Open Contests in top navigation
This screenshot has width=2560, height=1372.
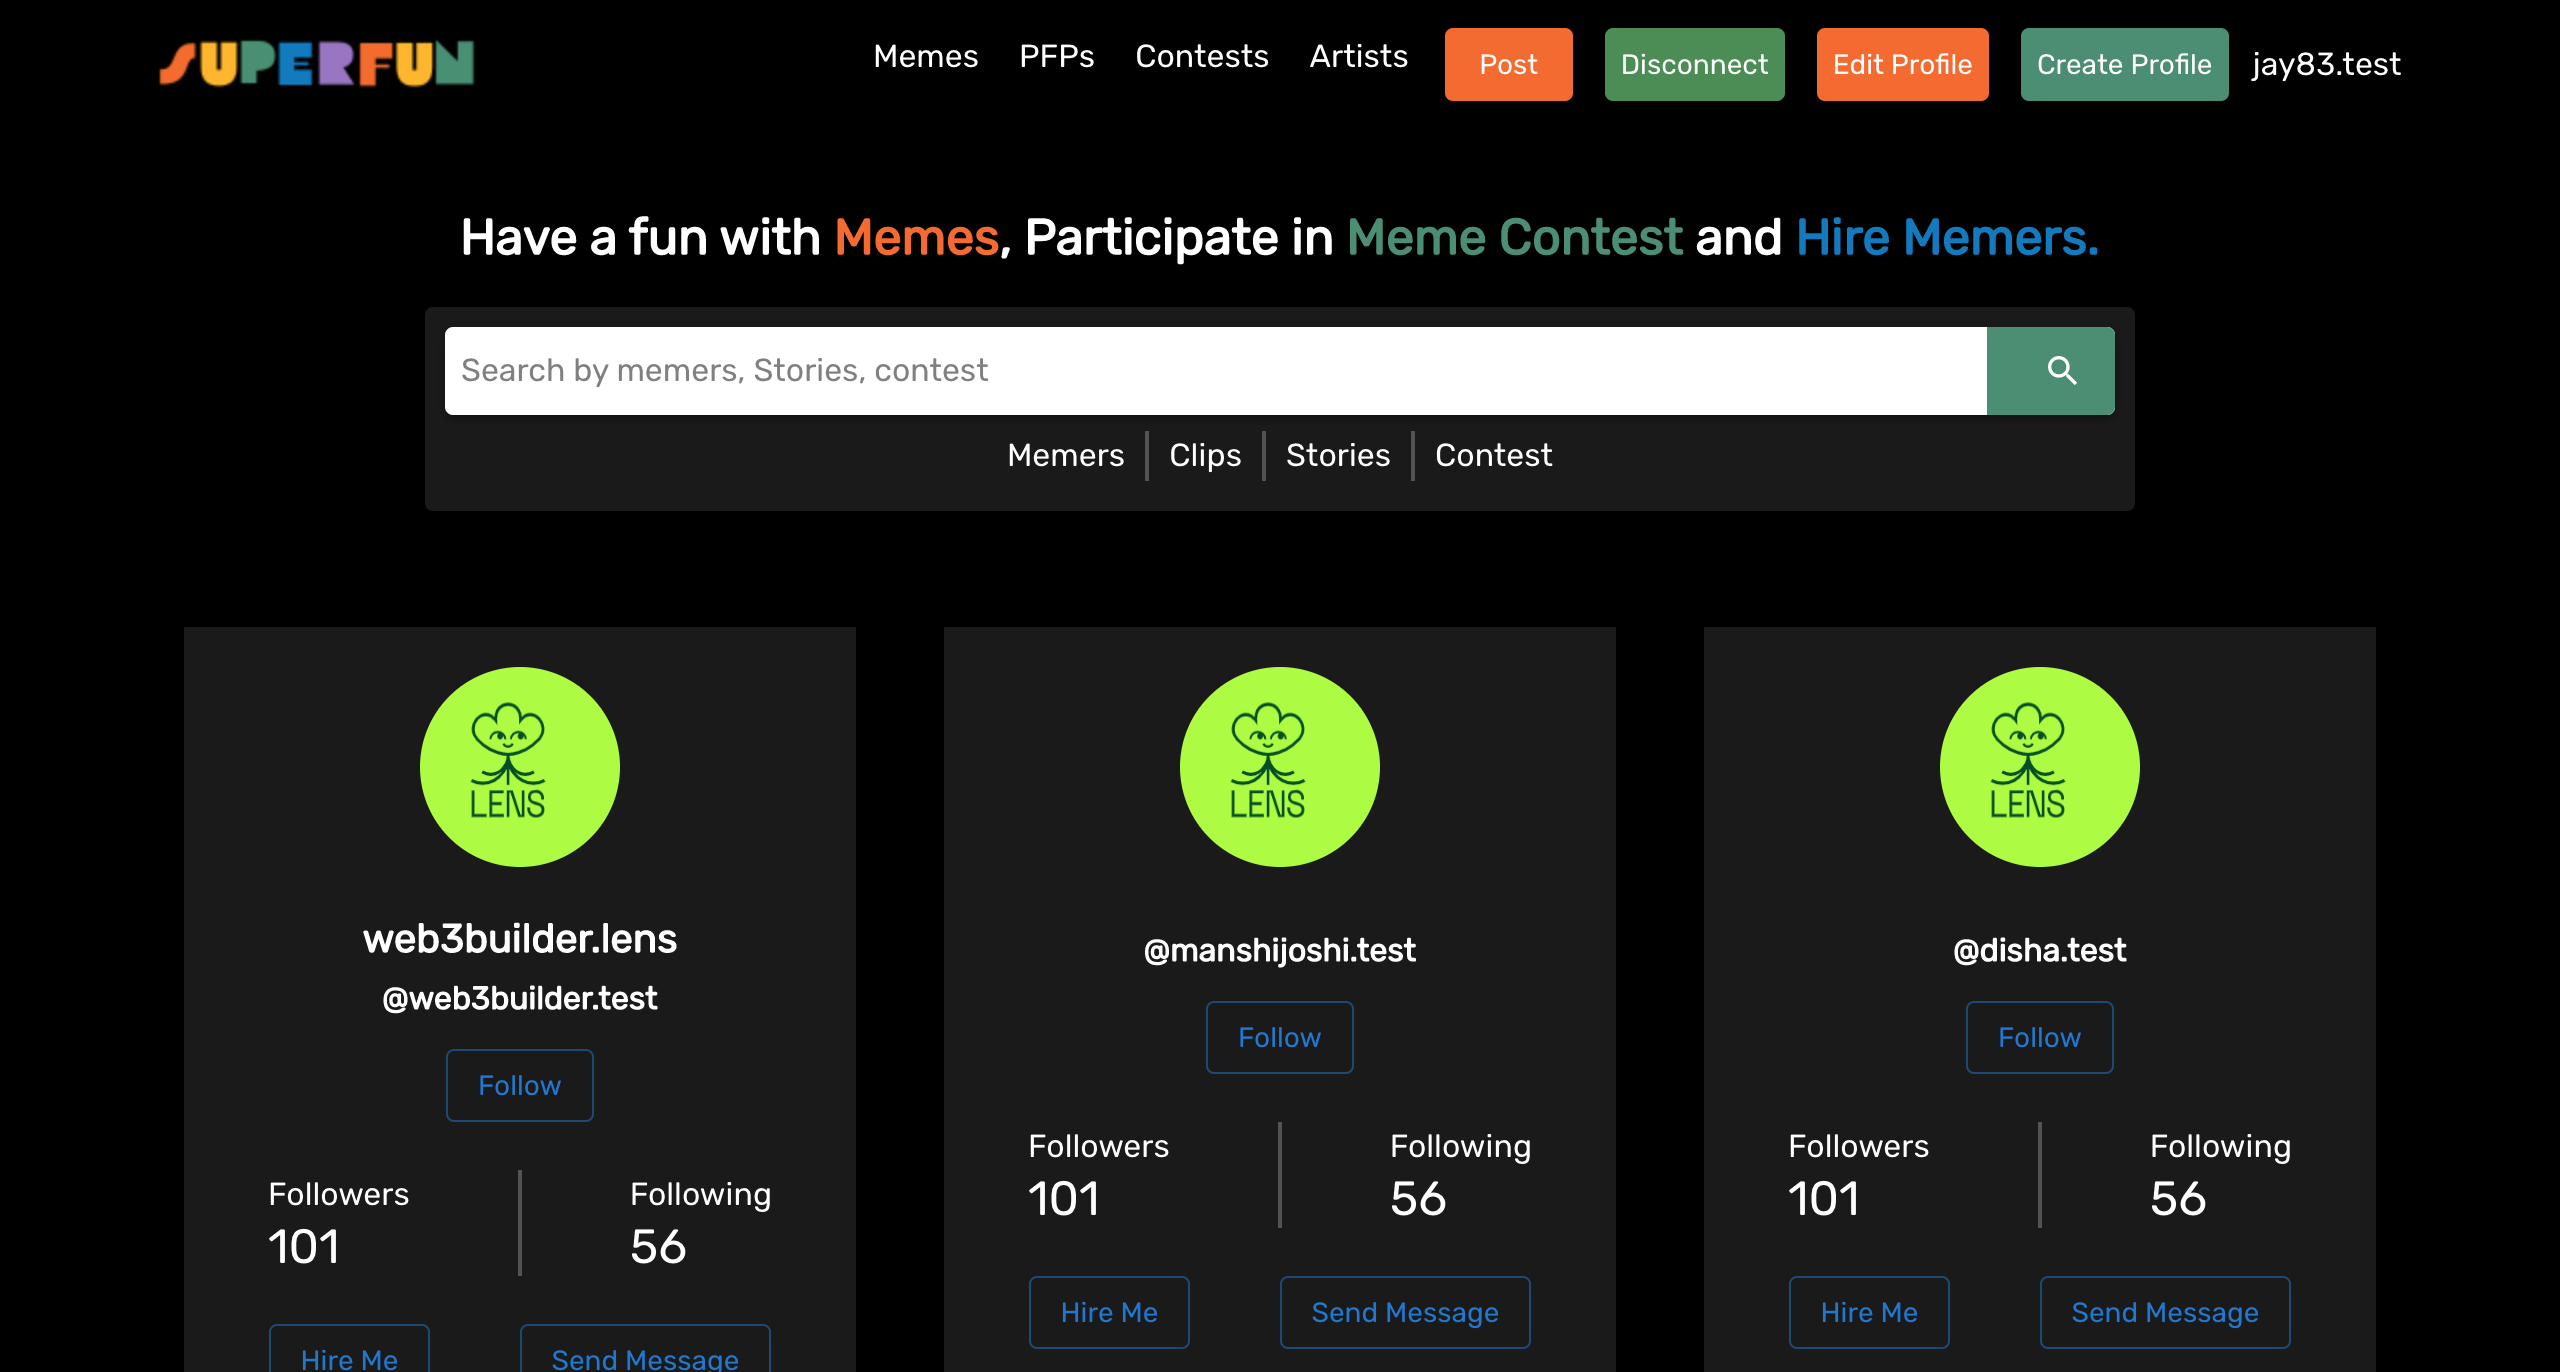coord(1201,57)
